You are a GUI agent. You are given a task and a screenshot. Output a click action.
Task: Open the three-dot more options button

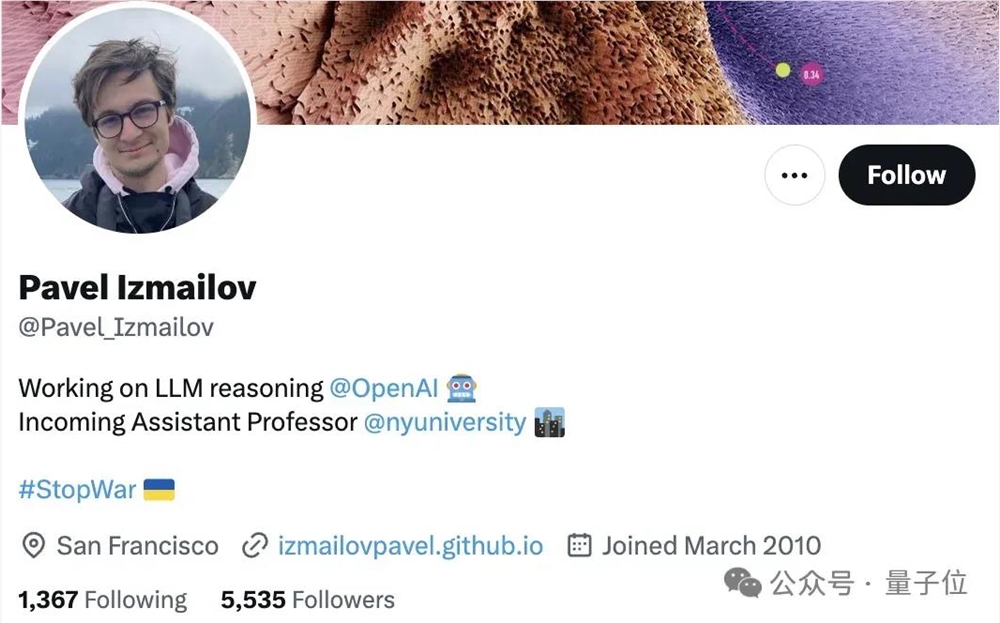[794, 175]
